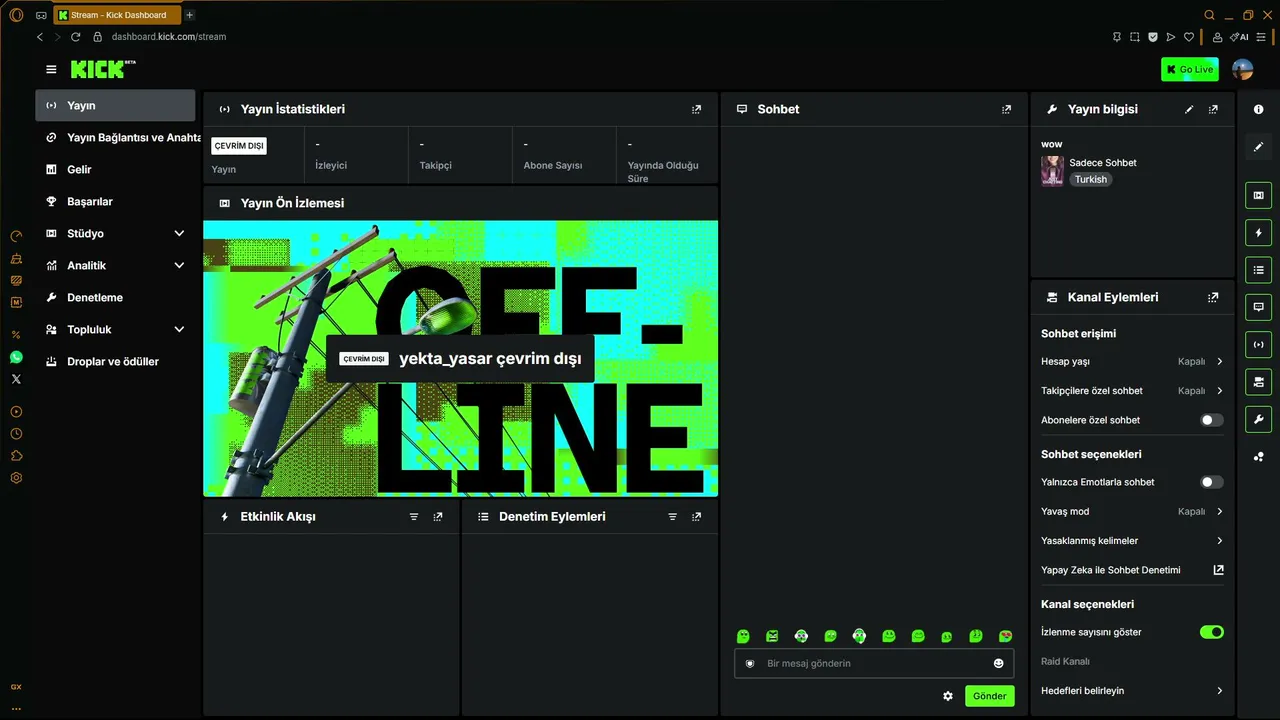Toggle stream info wrench icon in right sidebar
Screen dimensions: 1280x720
1258,419
